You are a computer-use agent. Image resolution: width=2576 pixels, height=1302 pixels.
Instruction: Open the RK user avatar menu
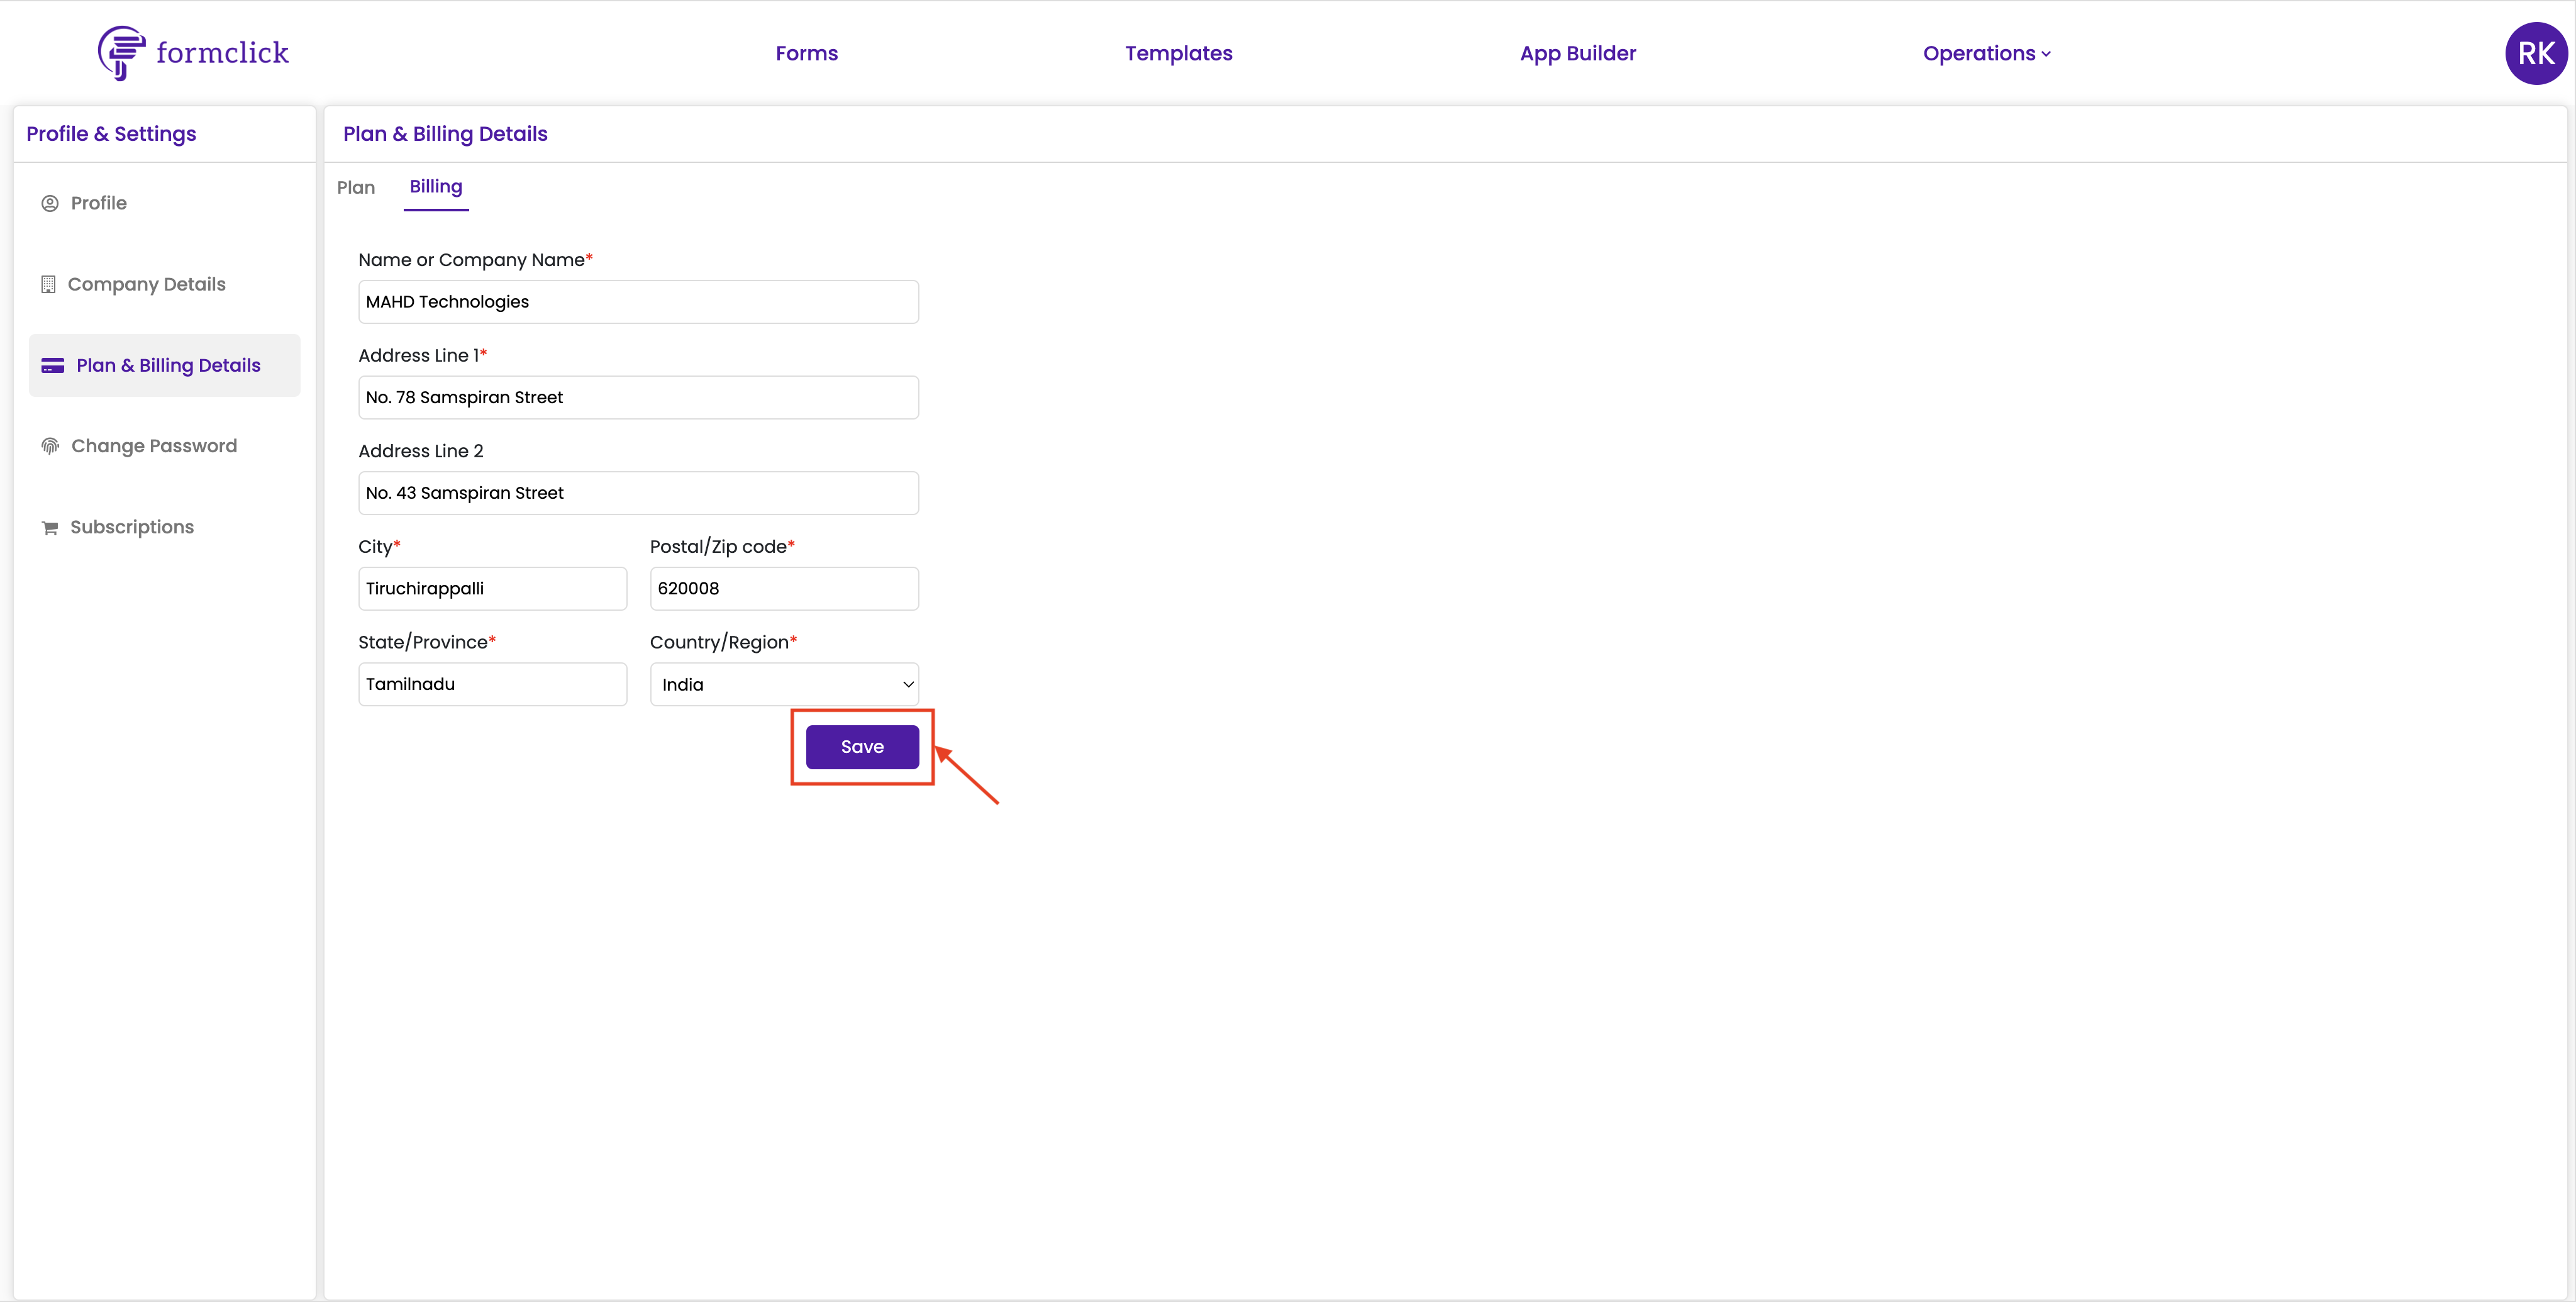[x=2535, y=53]
